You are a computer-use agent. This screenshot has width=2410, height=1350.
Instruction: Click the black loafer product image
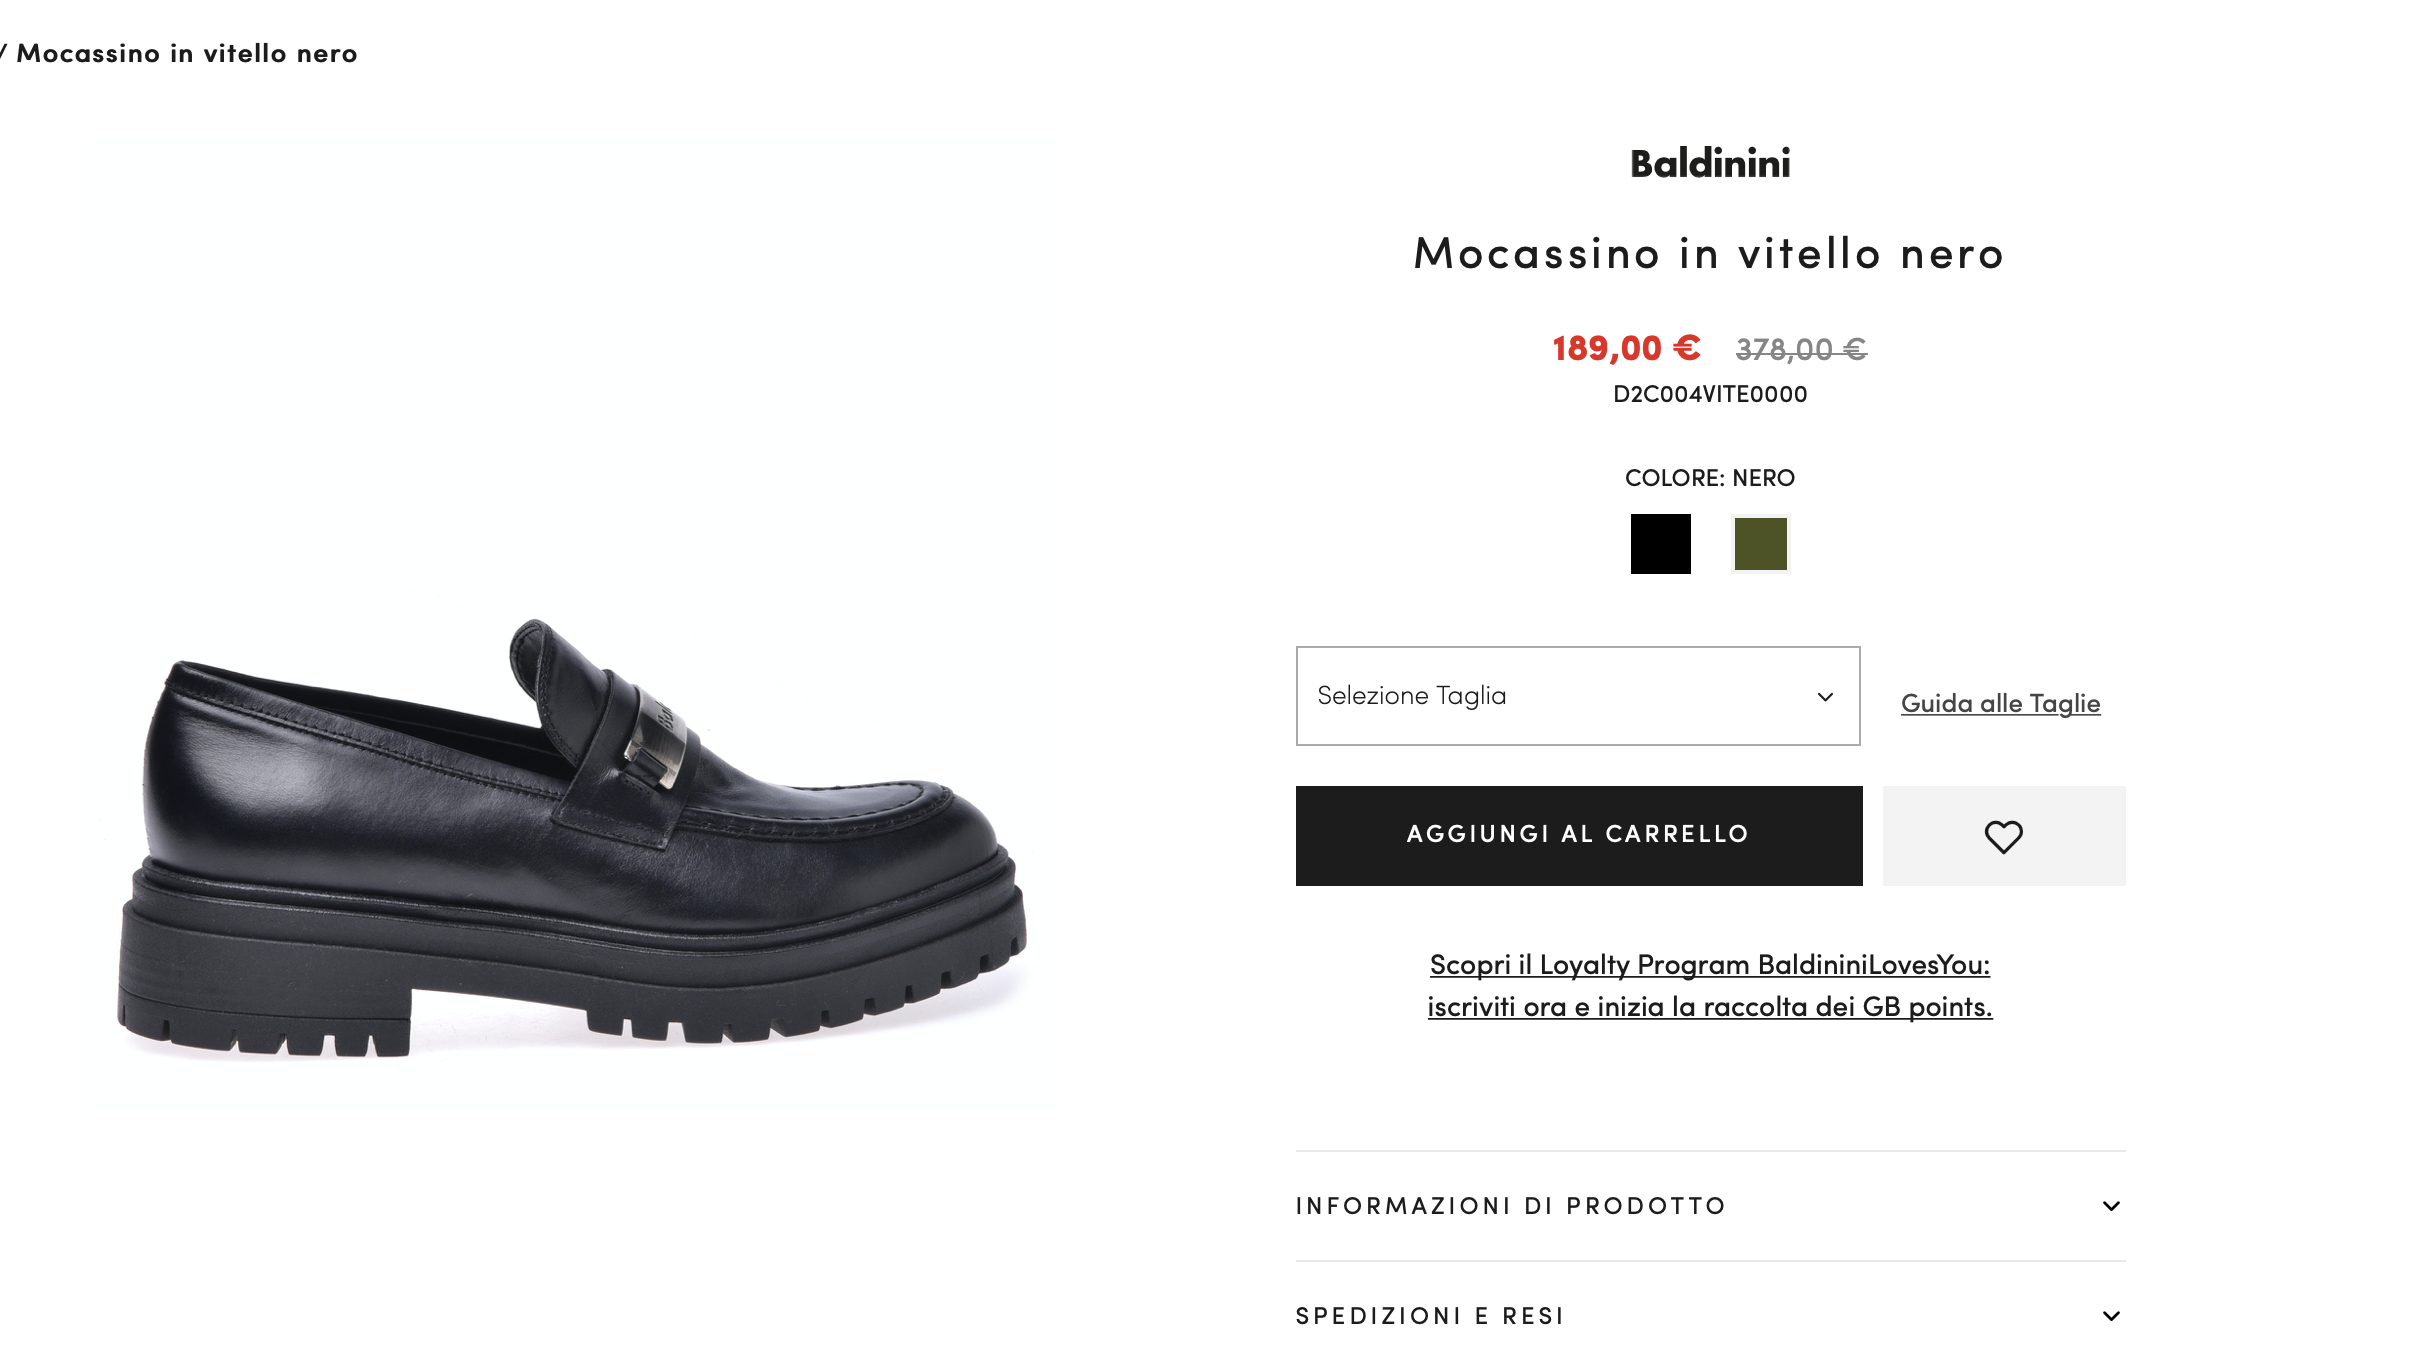coord(572,838)
